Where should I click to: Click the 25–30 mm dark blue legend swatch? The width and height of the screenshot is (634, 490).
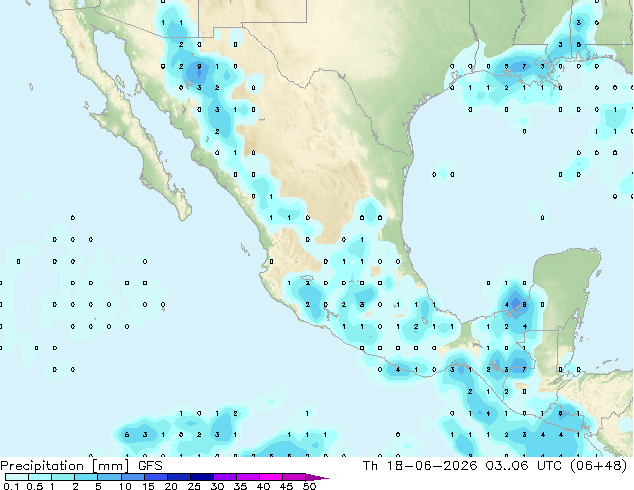201,477
